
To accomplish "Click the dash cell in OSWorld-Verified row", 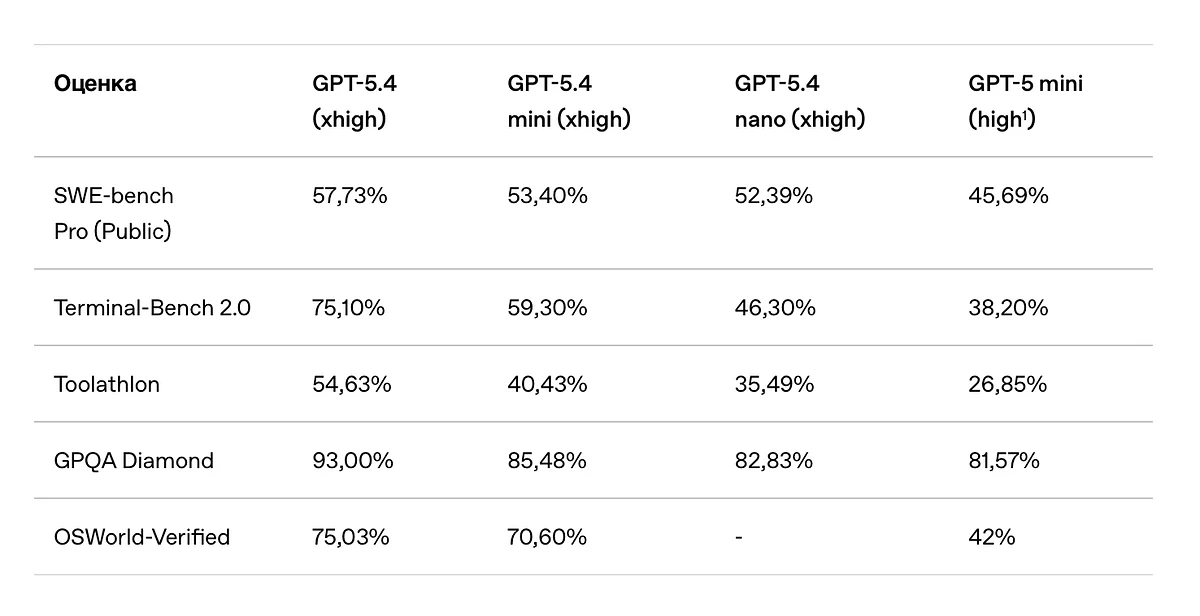I will [x=738, y=538].
